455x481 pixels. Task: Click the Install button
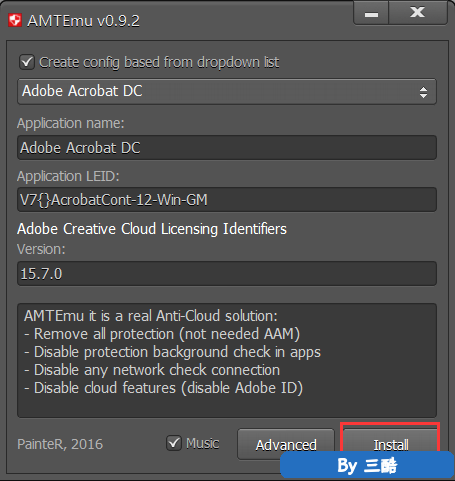pos(390,440)
